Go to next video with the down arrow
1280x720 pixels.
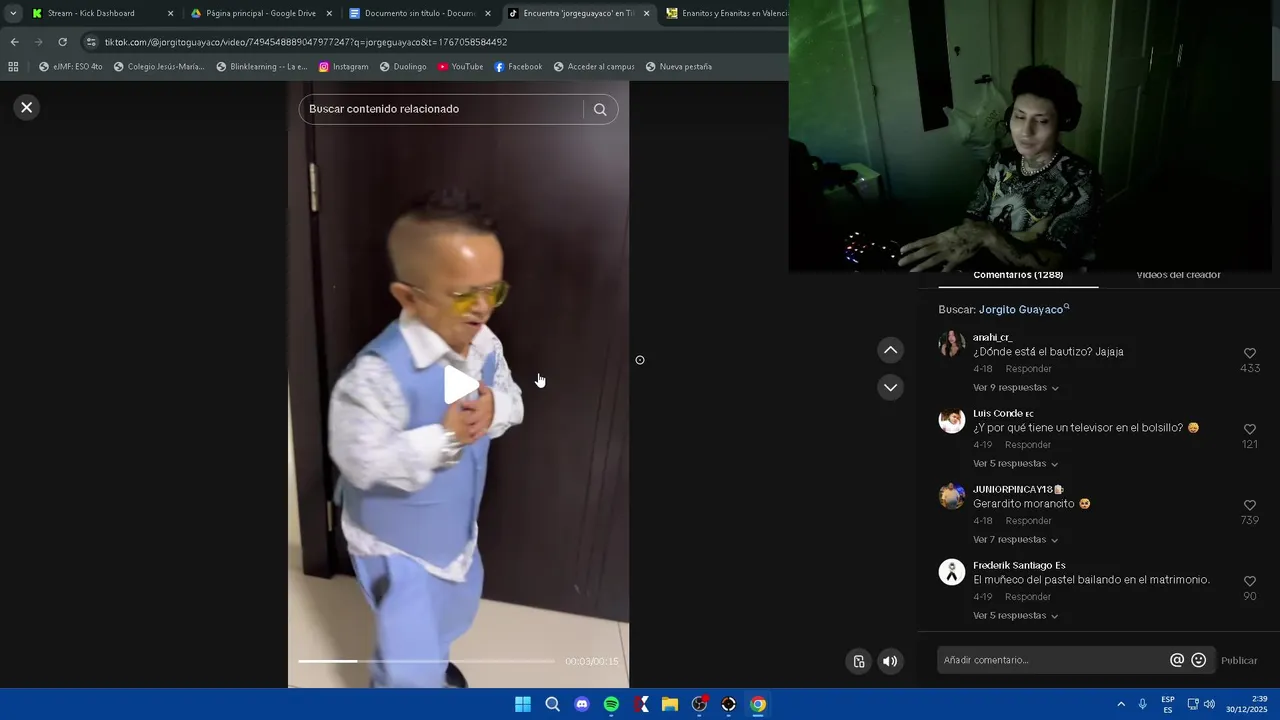pyautogui.click(x=890, y=387)
